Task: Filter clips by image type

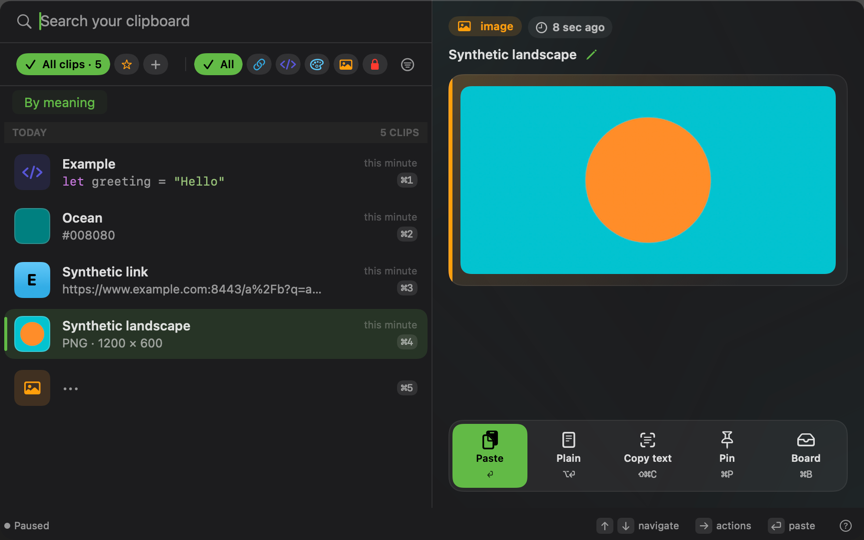Action: coord(345,64)
